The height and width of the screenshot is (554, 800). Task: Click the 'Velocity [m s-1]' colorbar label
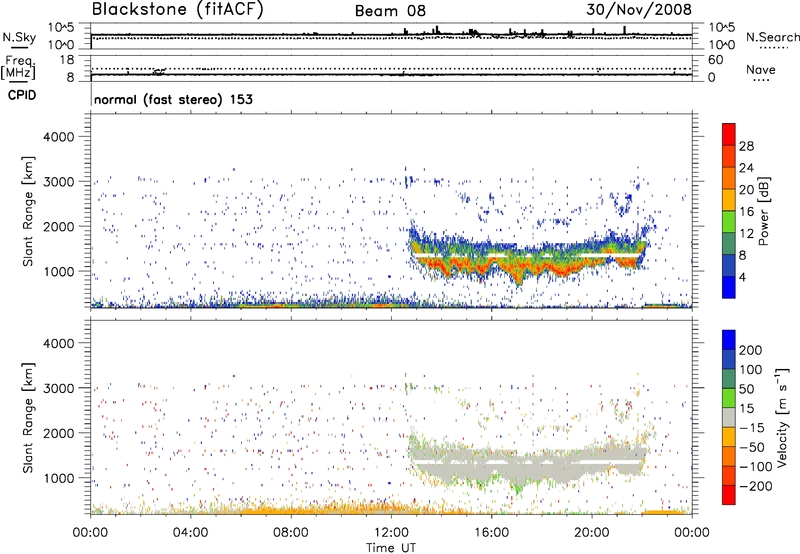(781, 417)
